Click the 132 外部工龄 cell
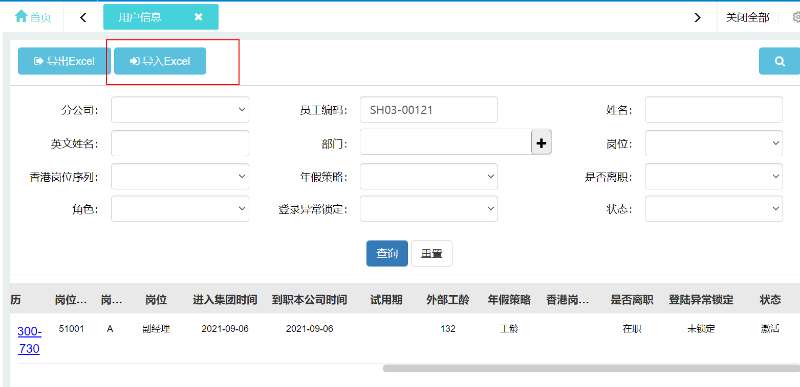This screenshot has width=800, height=387. click(448, 329)
